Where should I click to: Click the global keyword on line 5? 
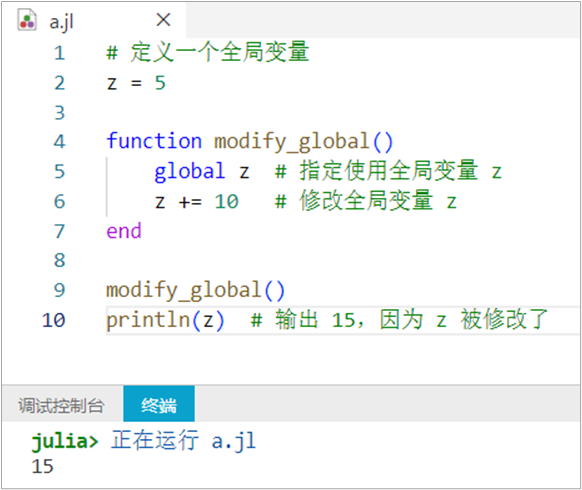point(190,172)
